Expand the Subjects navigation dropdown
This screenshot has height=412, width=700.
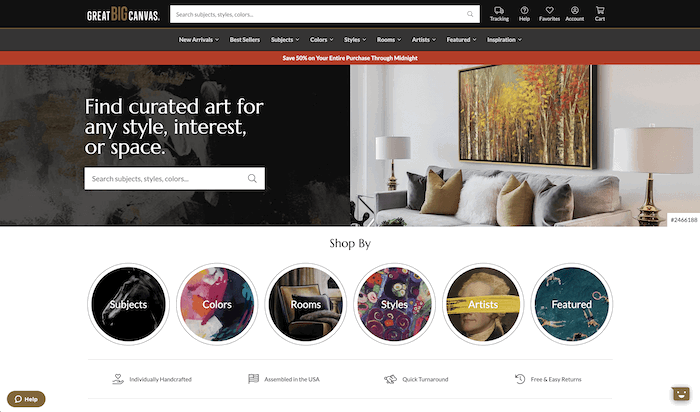pos(285,40)
